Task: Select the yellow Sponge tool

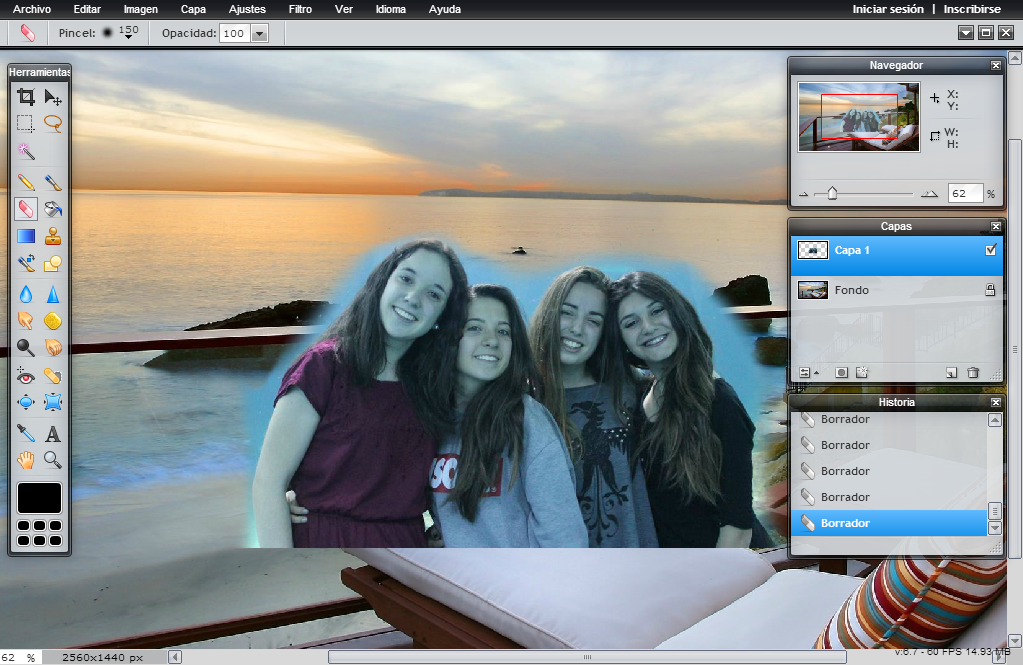Action: point(53,320)
